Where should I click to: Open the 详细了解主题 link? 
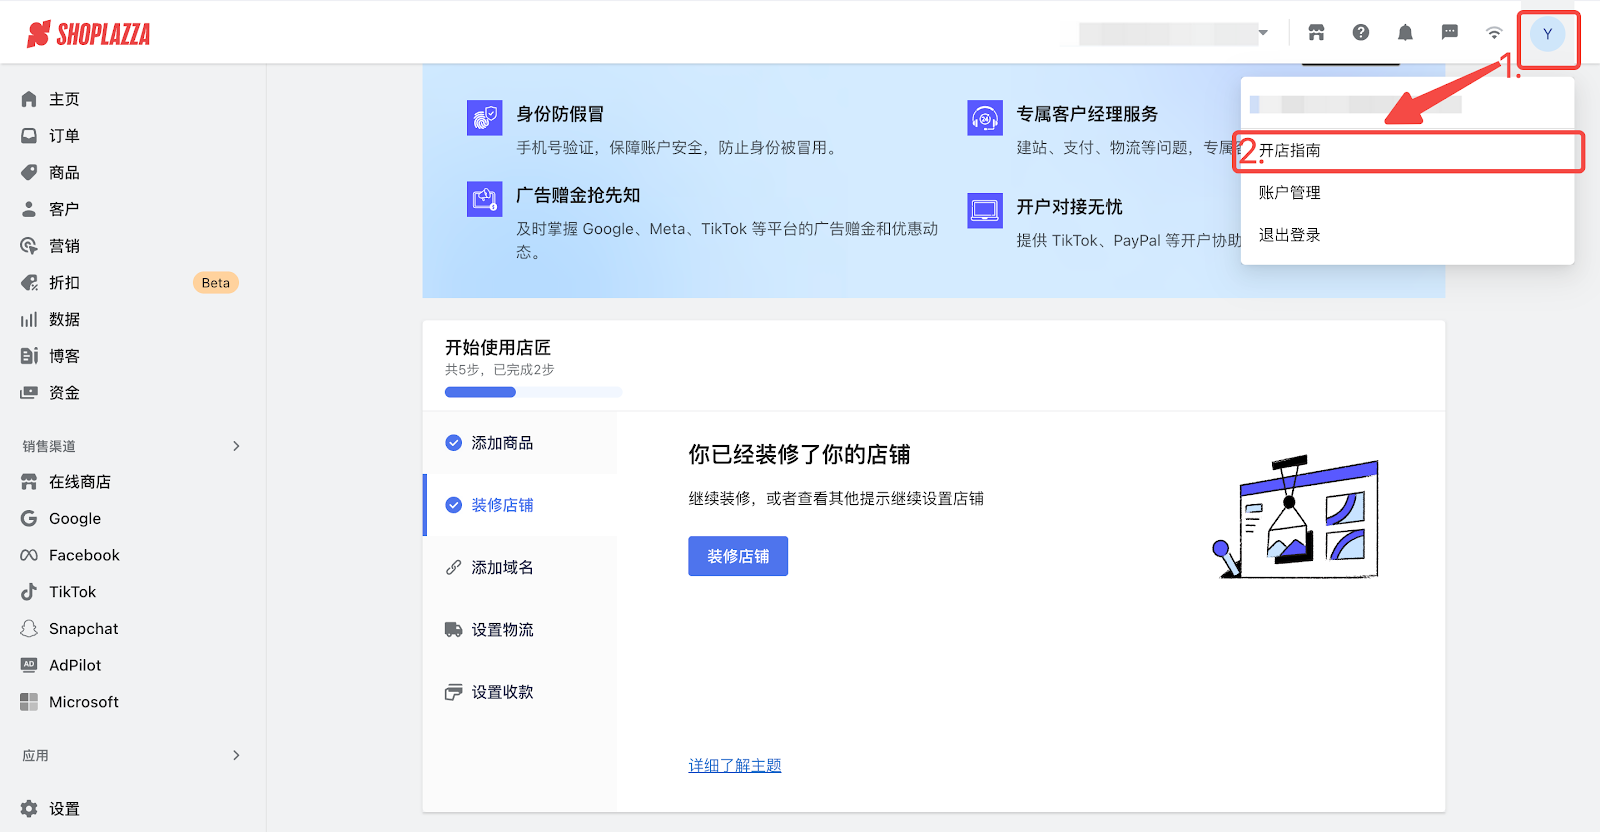click(735, 765)
